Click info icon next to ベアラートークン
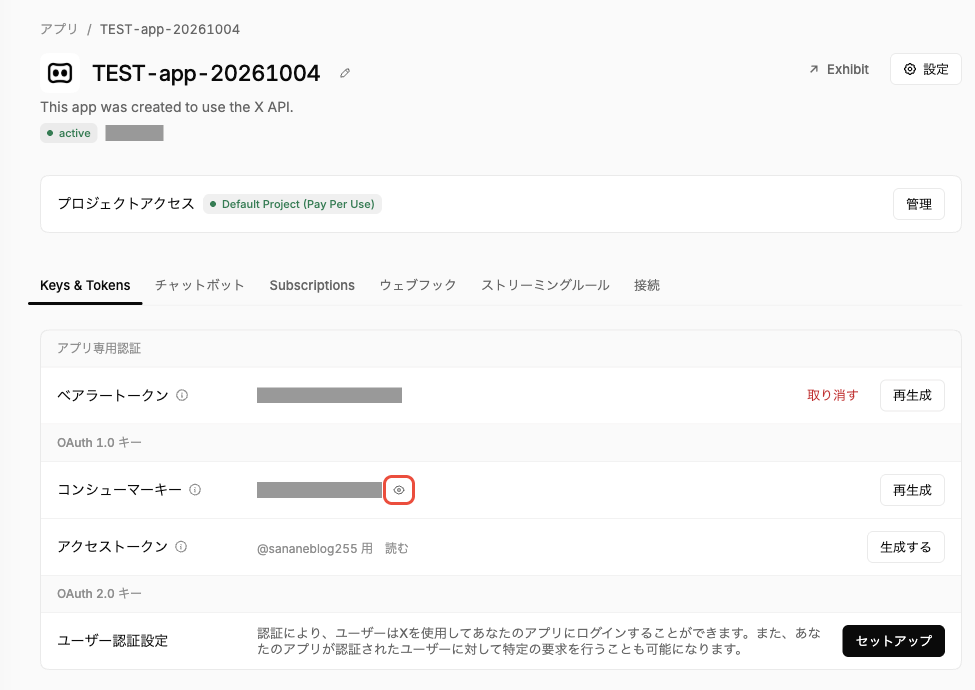 (x=182, y=395)
